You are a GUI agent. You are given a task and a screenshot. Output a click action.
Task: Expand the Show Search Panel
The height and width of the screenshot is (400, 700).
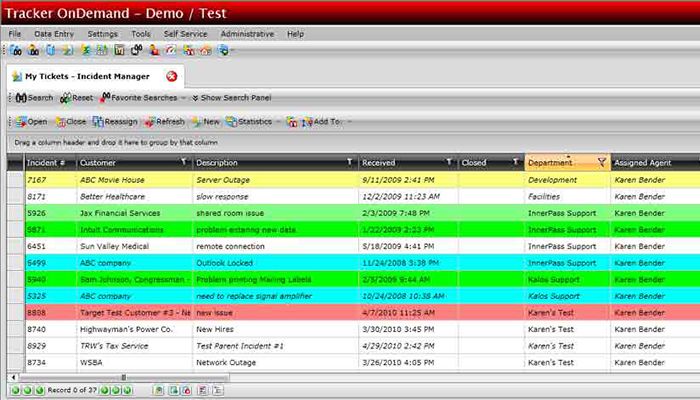coord(232,98)
